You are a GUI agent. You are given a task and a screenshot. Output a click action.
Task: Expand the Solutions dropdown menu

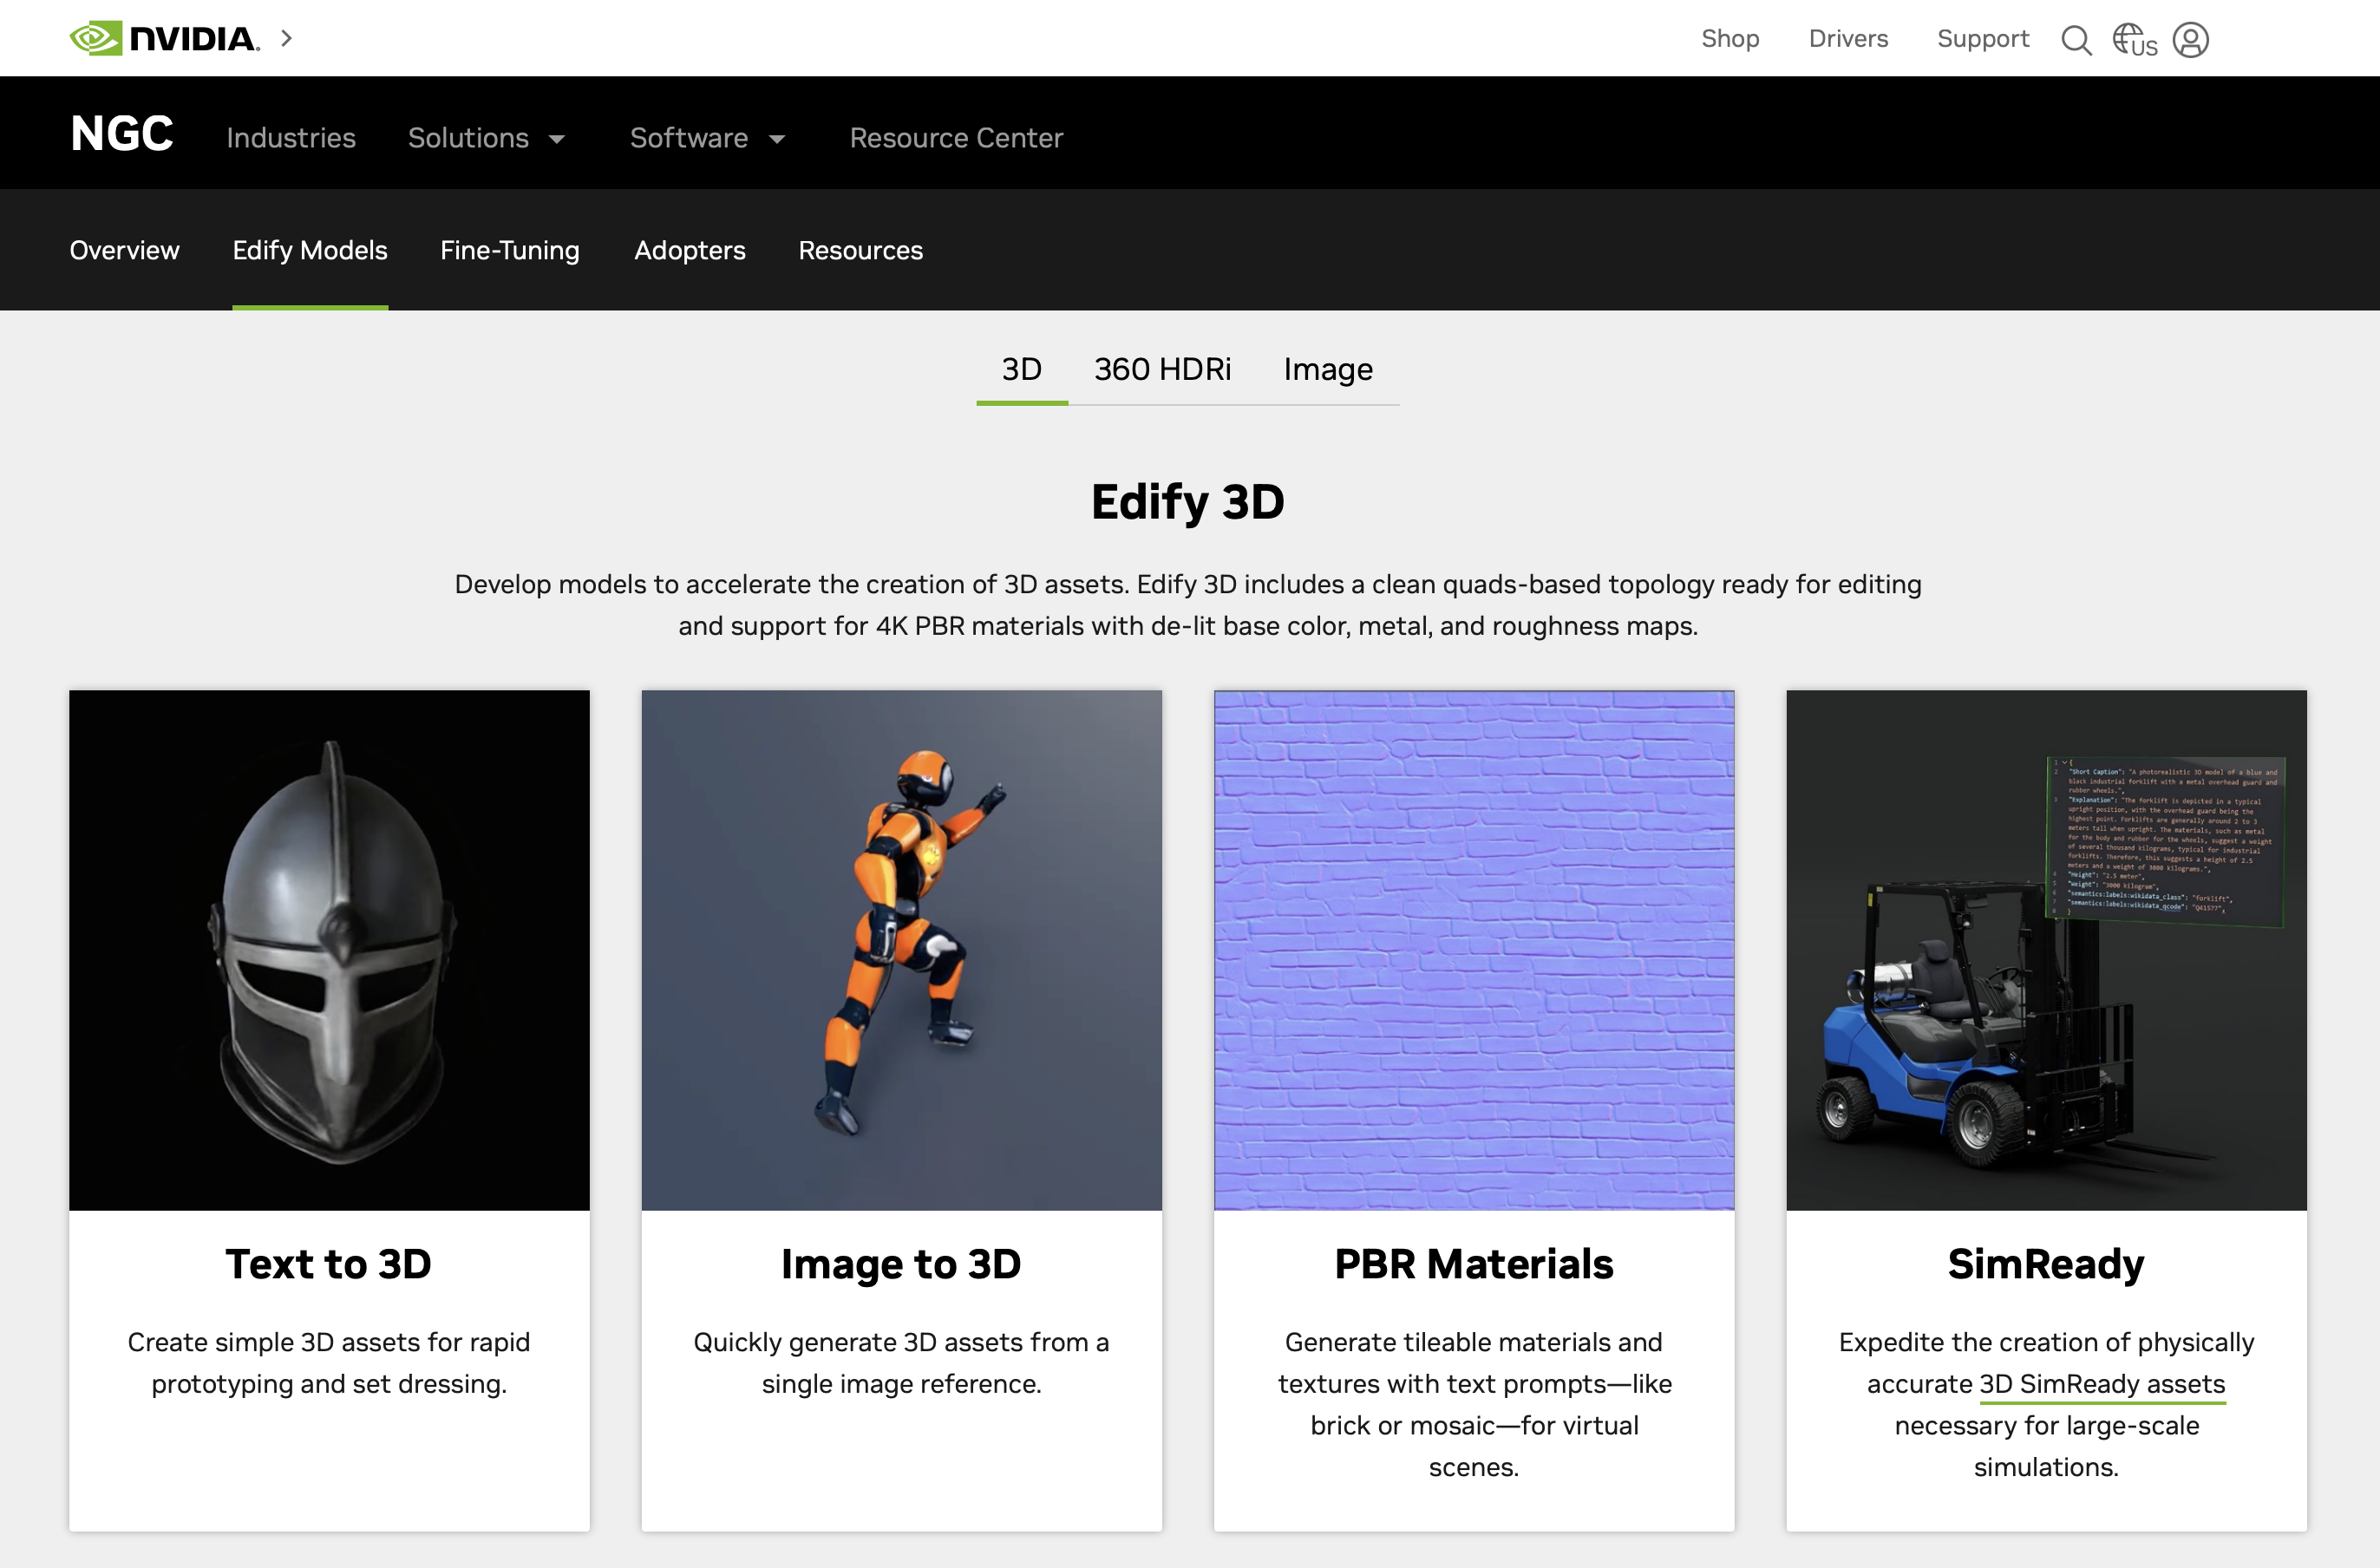[486, 138]
